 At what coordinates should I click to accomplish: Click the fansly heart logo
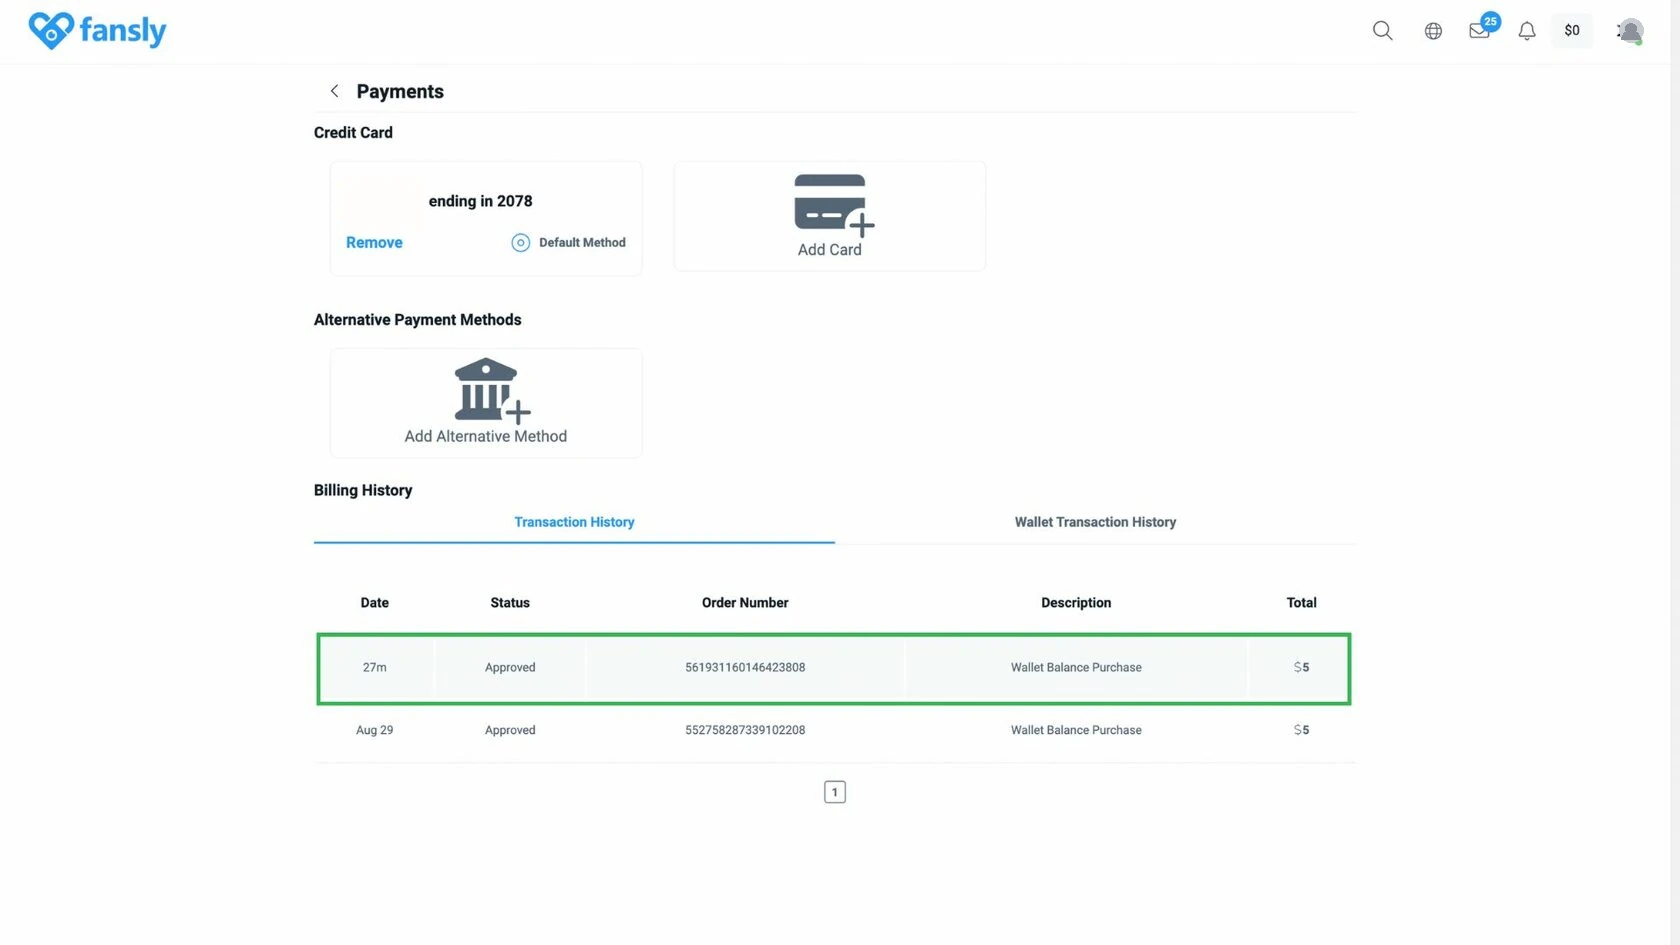click(51, 31)
